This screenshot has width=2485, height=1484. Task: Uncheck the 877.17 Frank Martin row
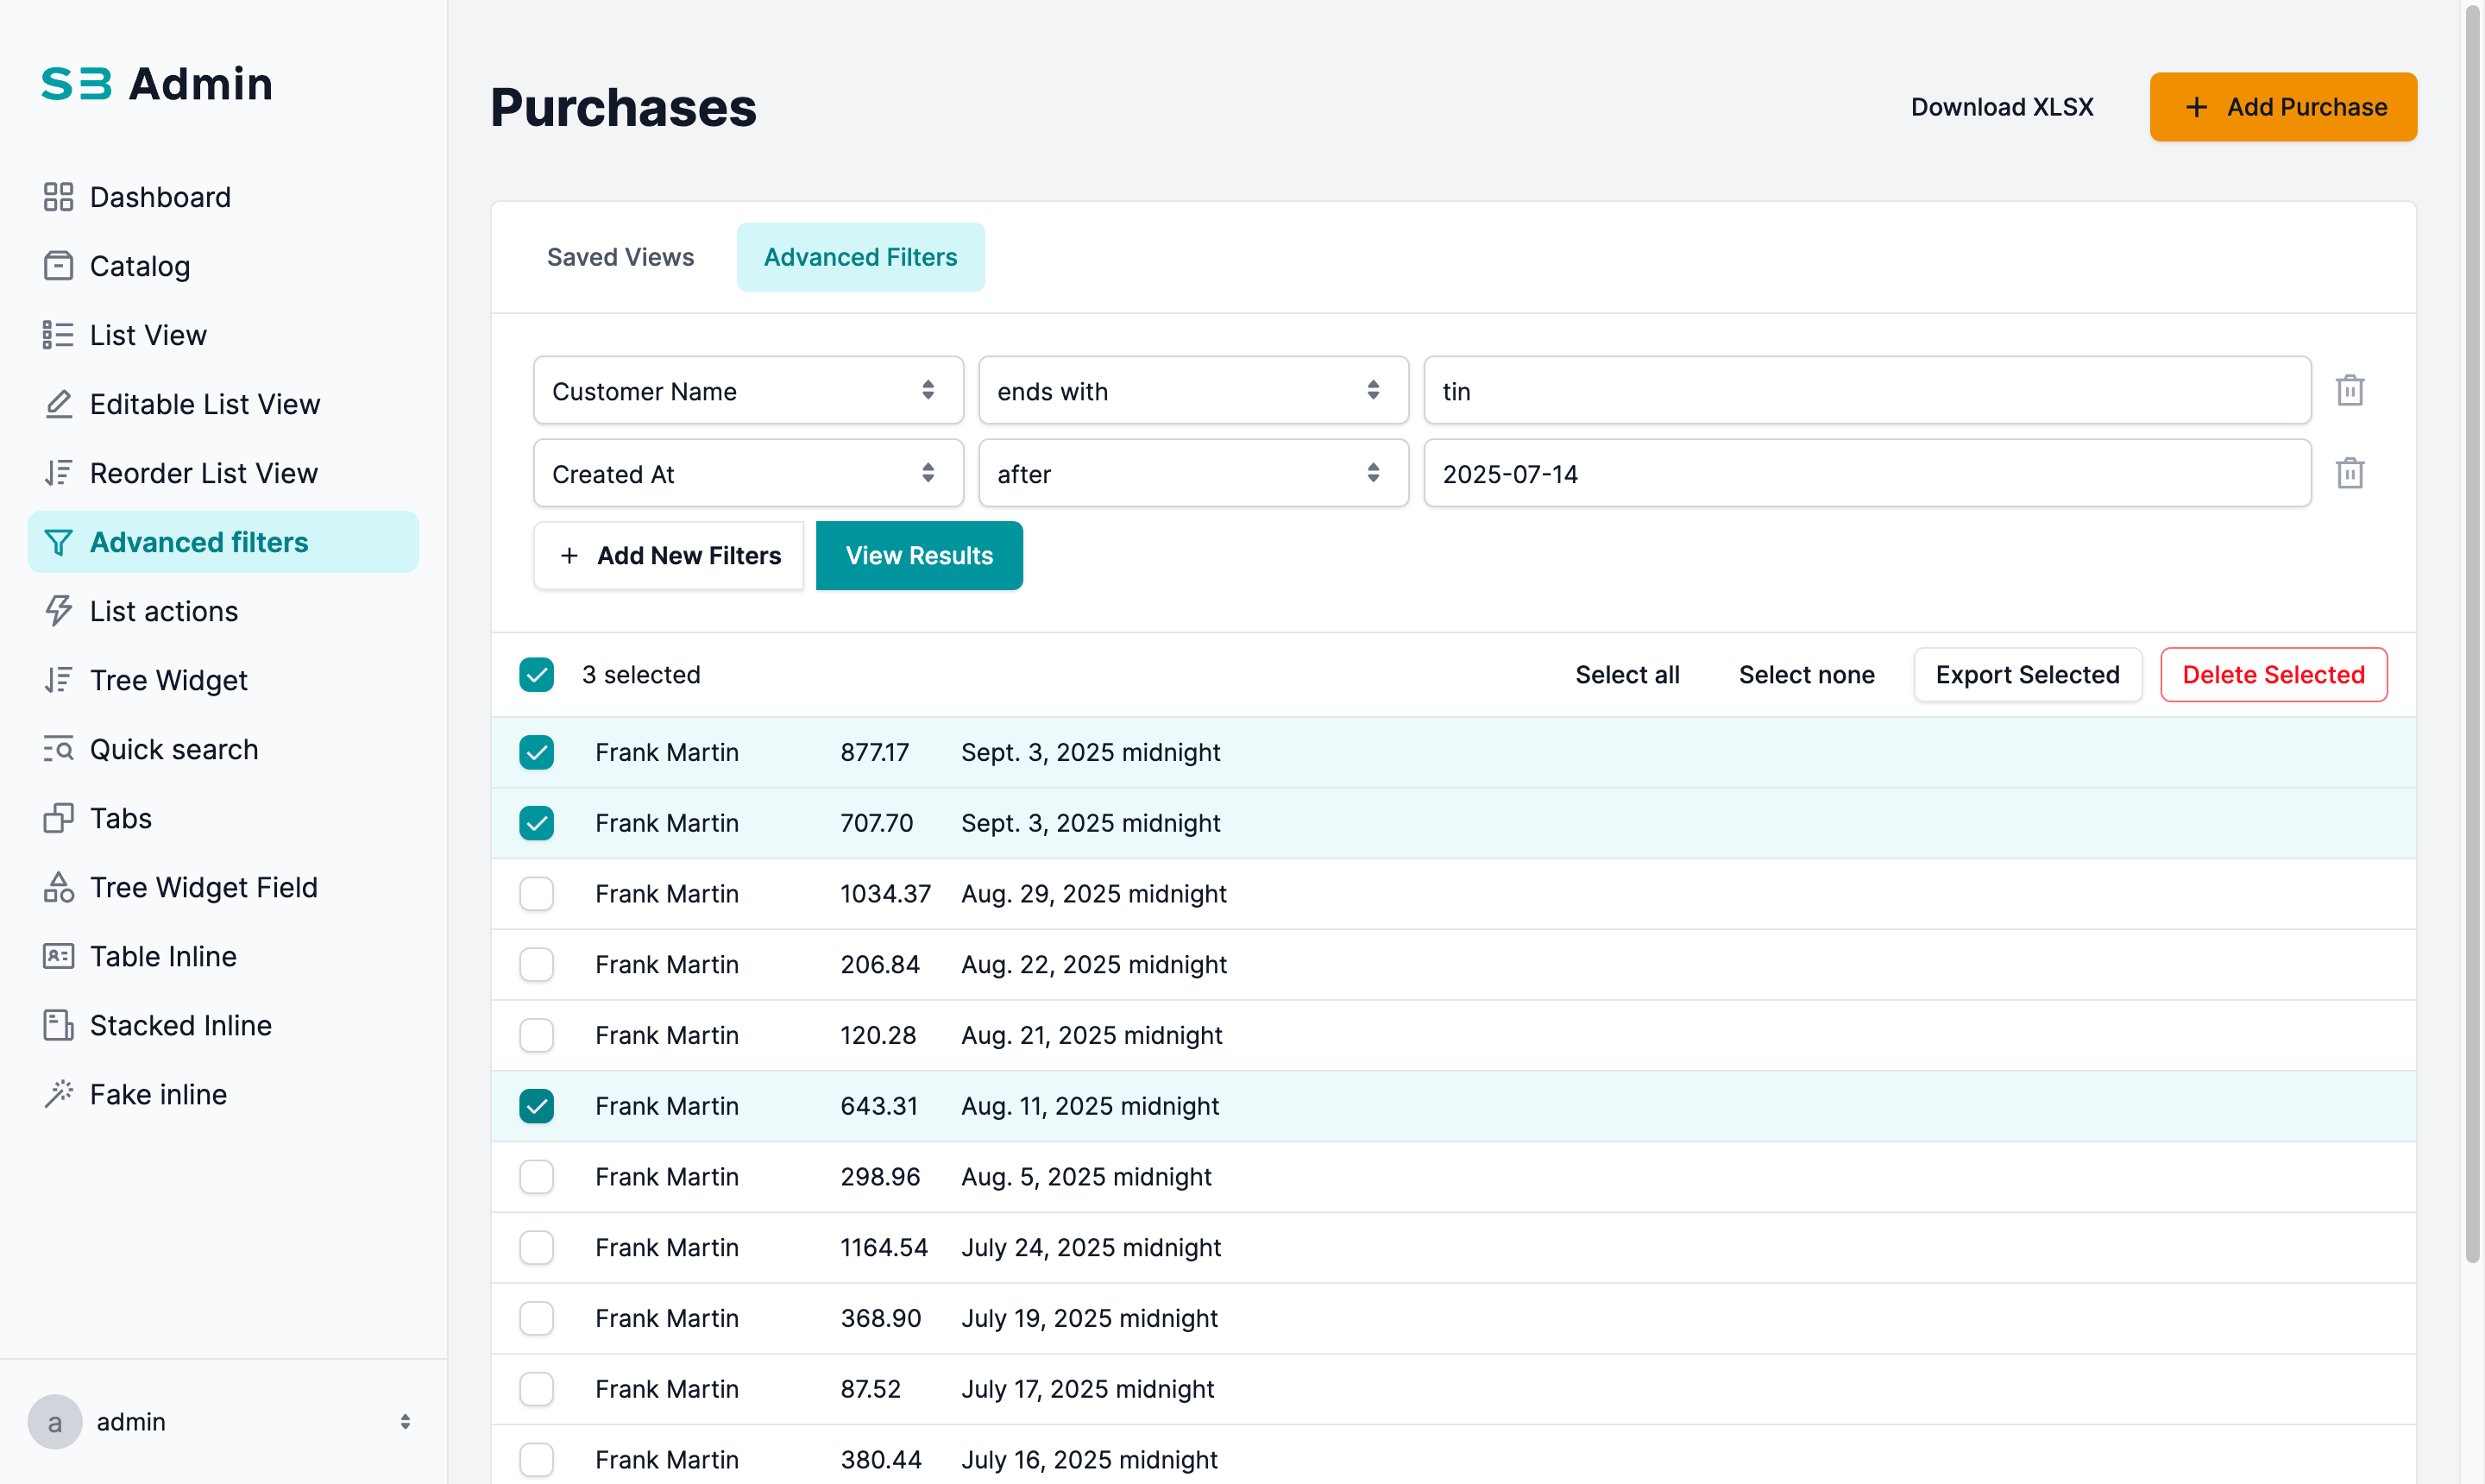click(x=536, y=752)
